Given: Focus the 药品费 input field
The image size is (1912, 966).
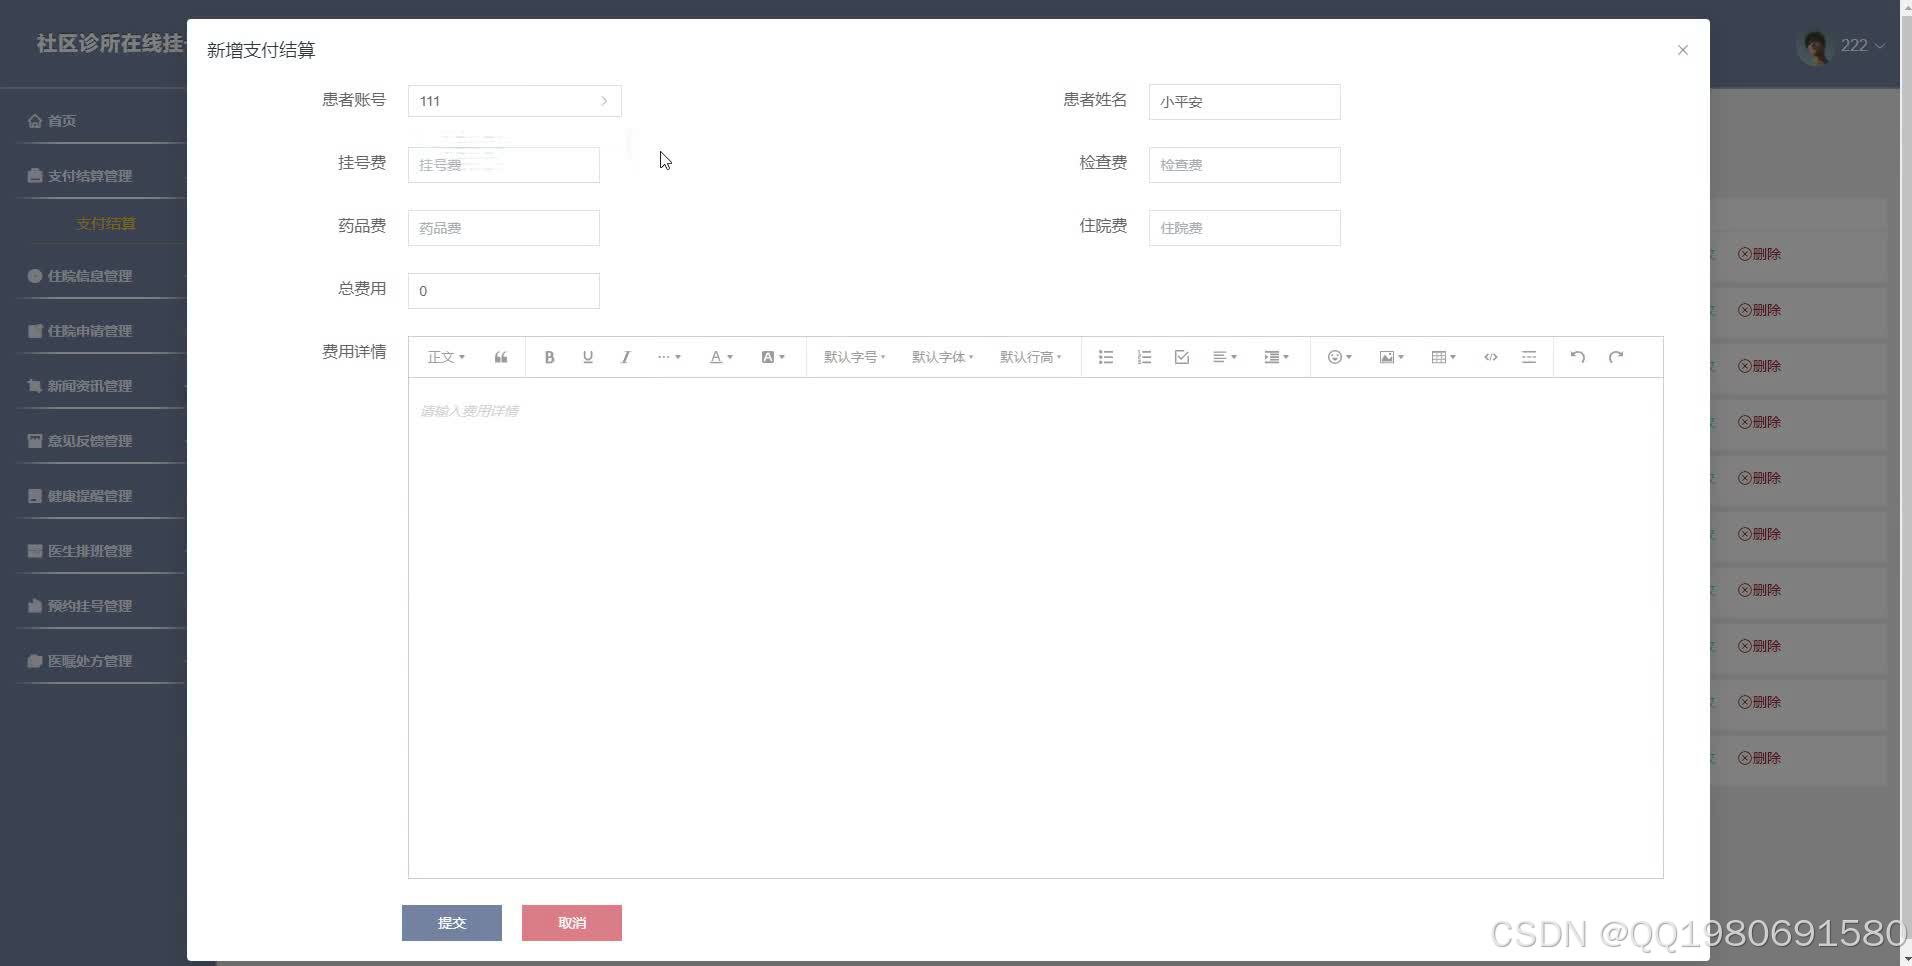Looking at the screenshot, I should tap(504, 228).
